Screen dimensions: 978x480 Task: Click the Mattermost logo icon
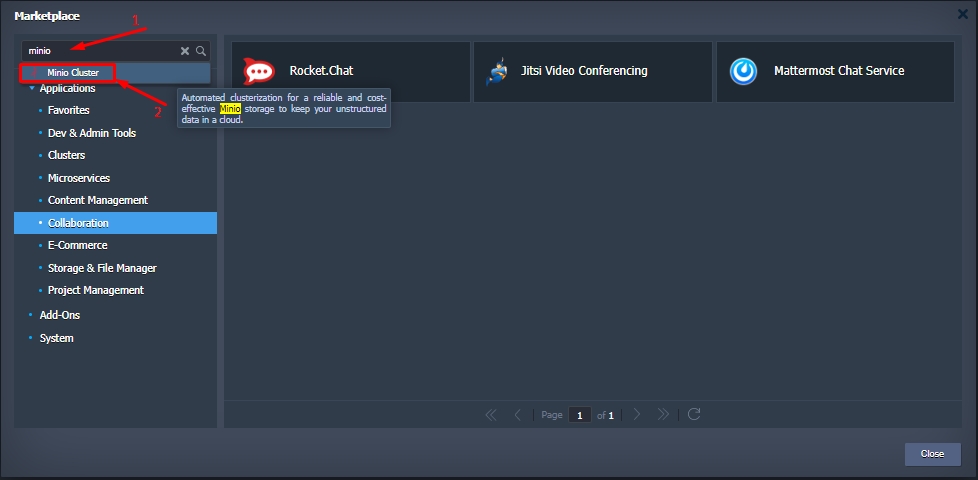click(x=743, y=71)
